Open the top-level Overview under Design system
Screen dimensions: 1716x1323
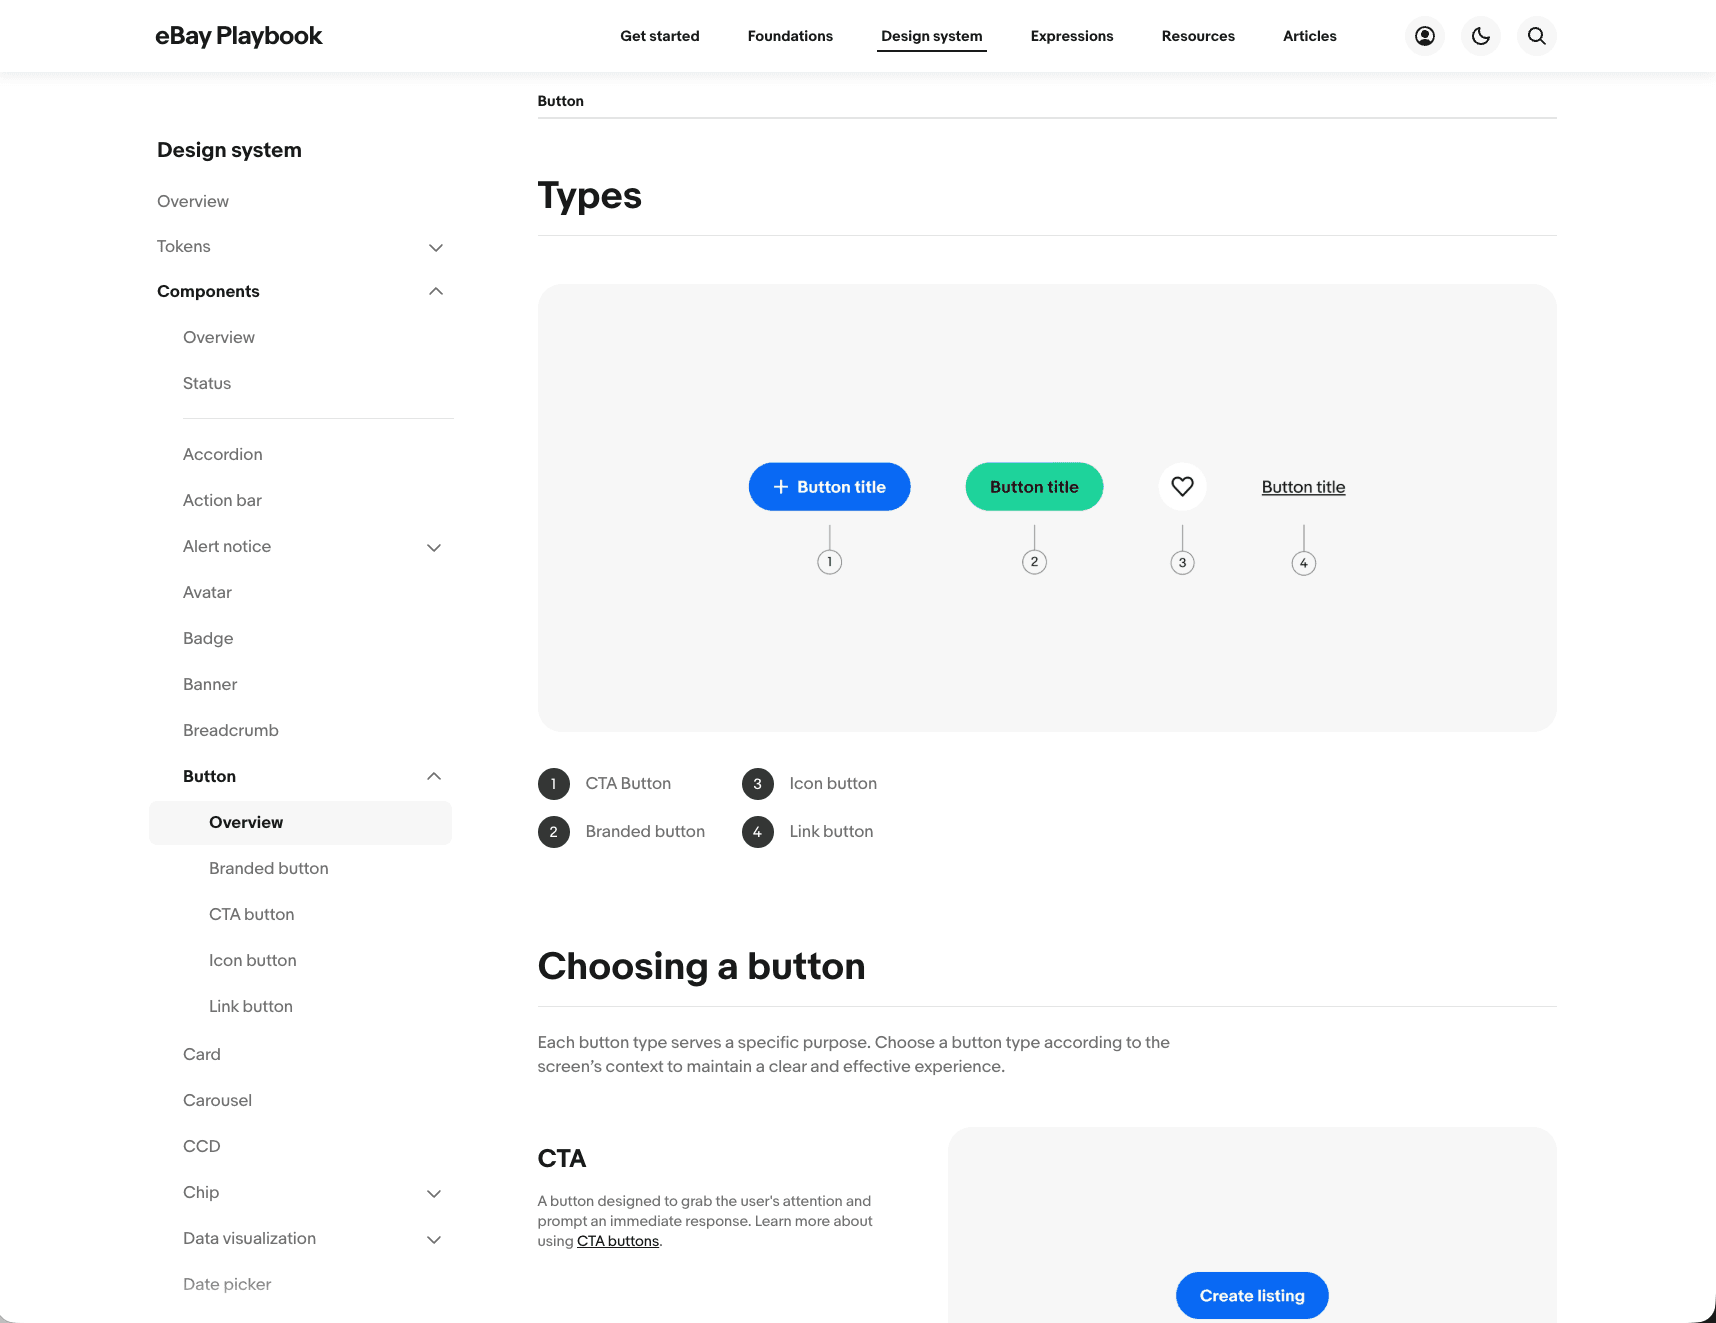[x=193, y=201]
